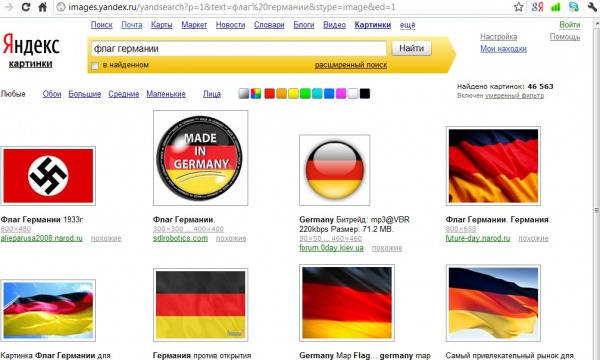The image size is (600, 360).
Task: Click the Yandex extension icon in toolbar
Action: [537, 7]
